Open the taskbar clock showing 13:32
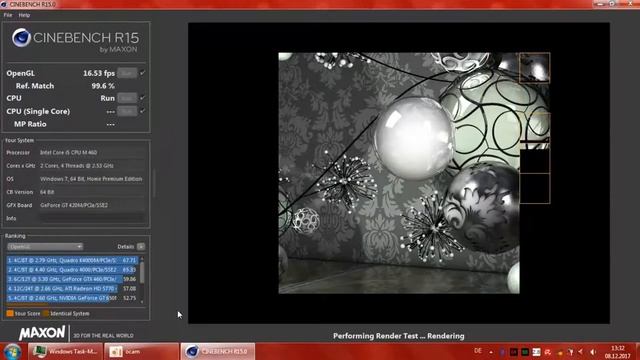 (618, 352)
